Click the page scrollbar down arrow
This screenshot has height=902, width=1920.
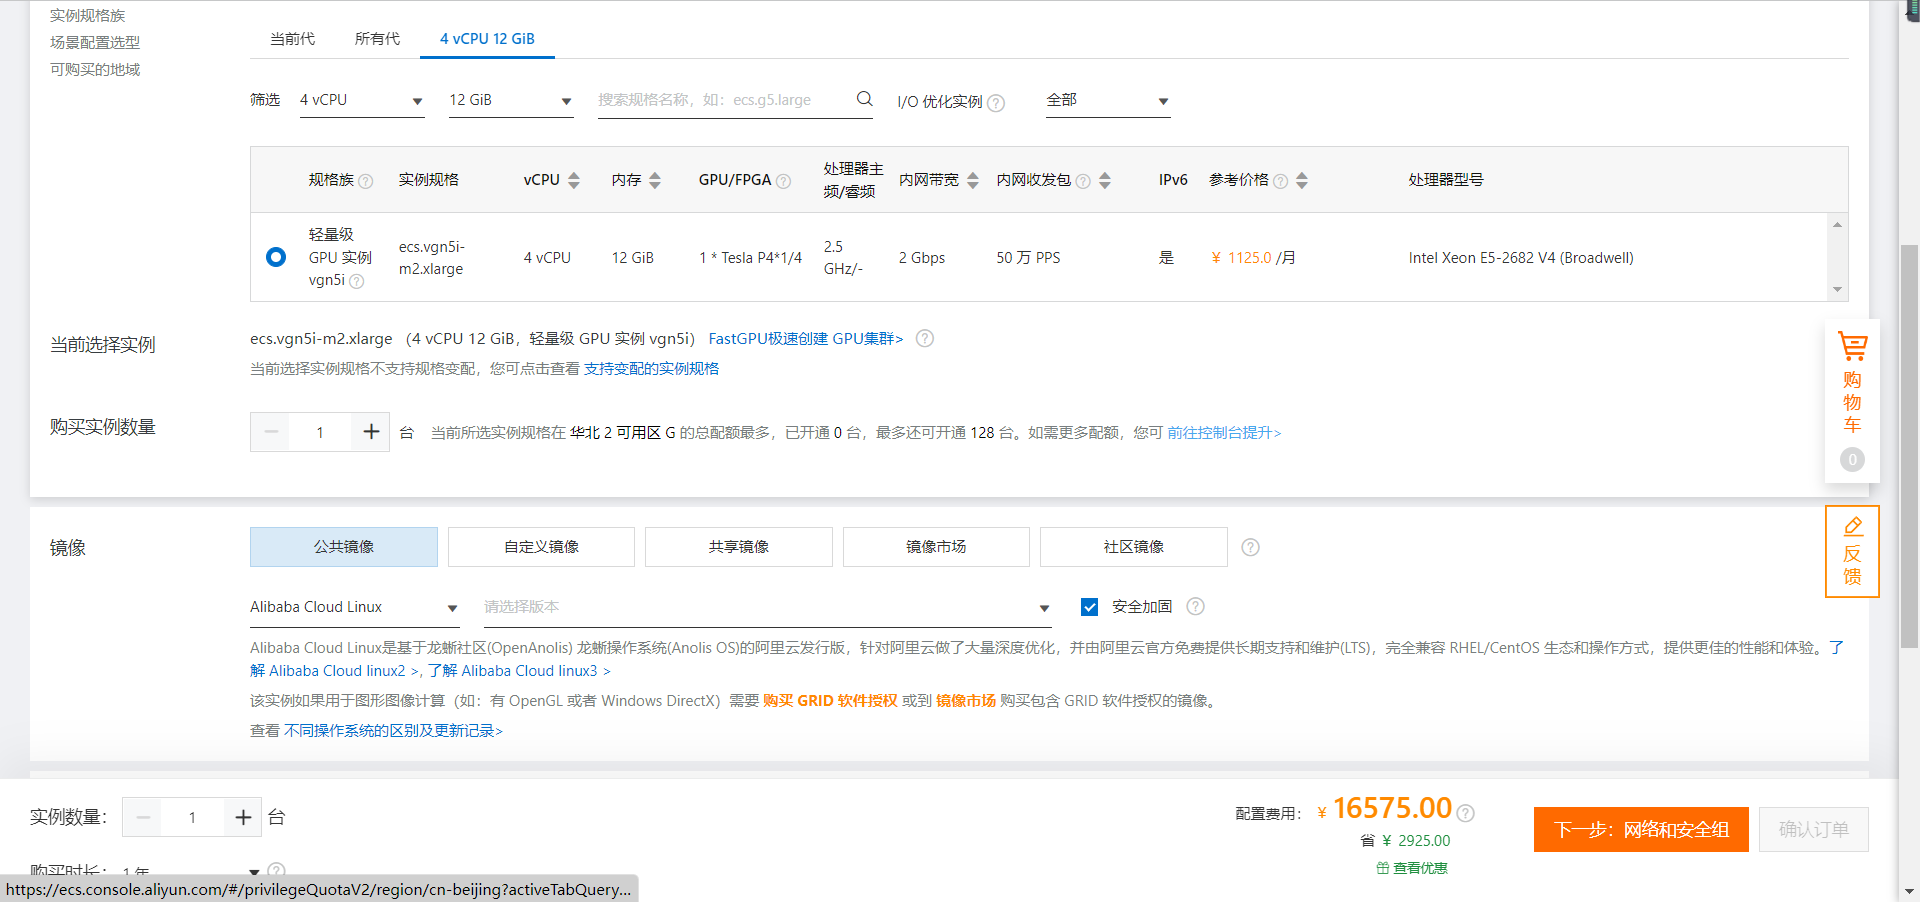click(x=1909, y=890)
